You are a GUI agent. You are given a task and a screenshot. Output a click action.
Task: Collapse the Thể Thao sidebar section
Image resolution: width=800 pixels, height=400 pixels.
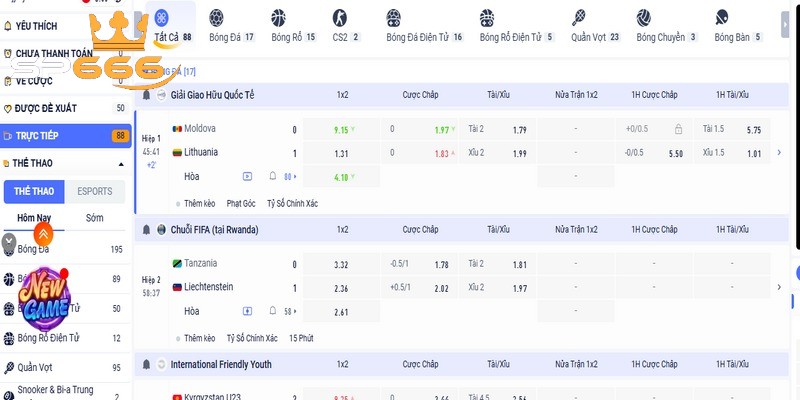pyautogui.click(x=121, y=163)
